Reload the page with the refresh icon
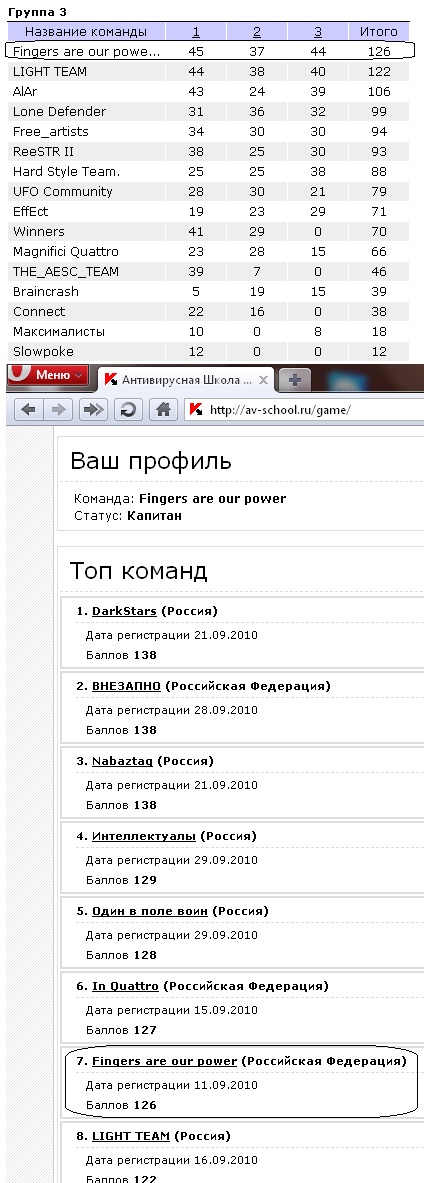424x1183 pixels. coord(128,410)
